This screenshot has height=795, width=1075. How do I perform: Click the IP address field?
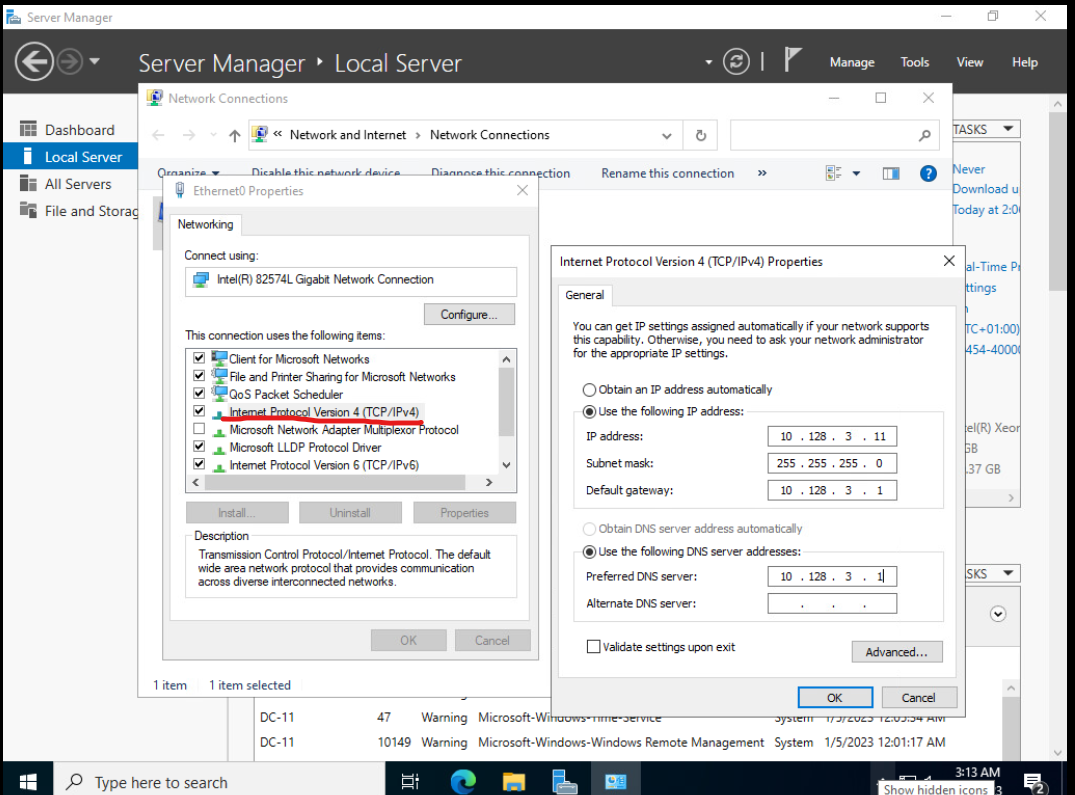(x=832, y=436)
